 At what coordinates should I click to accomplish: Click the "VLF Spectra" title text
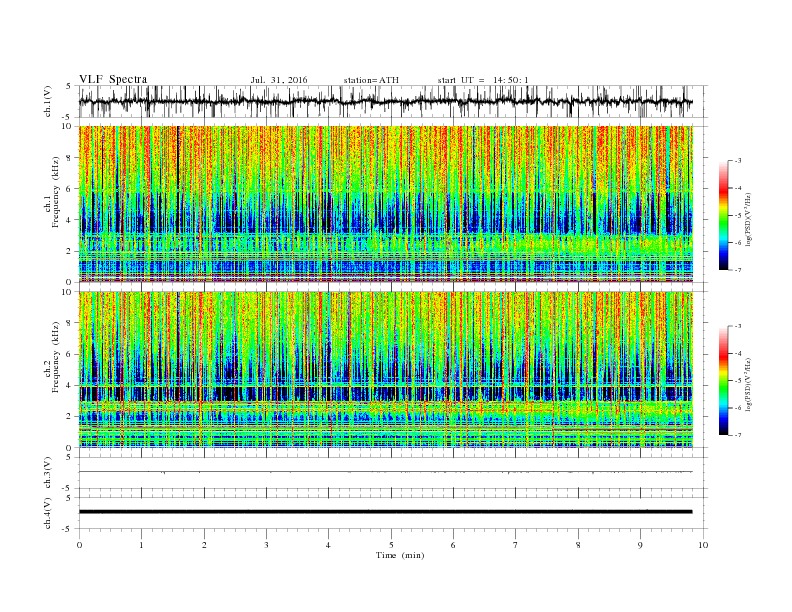pyautogui.click(x=113, y=79)
